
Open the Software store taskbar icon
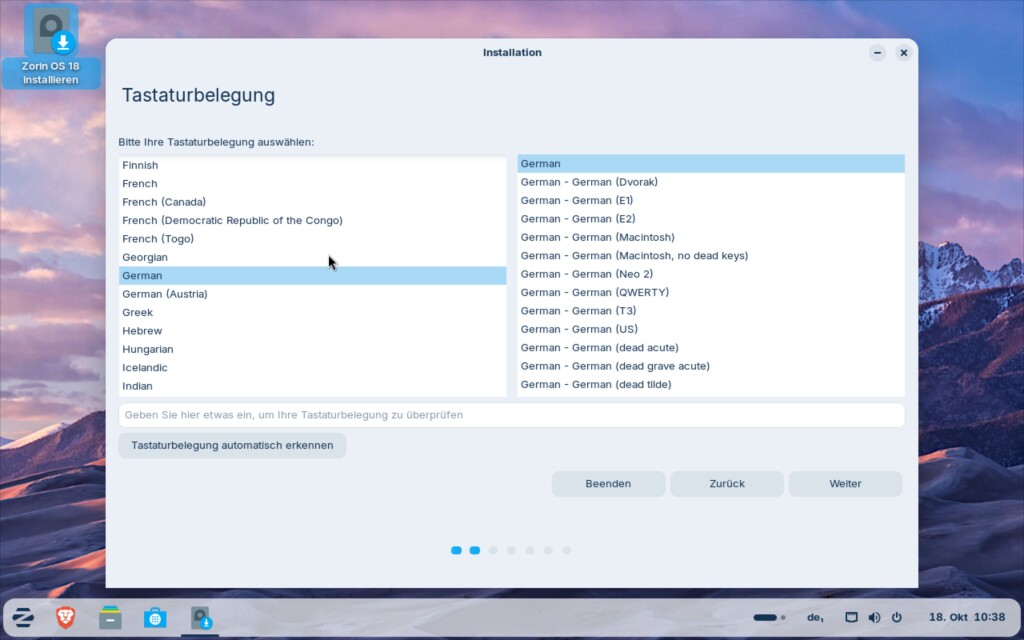click(x=155, y=618)
